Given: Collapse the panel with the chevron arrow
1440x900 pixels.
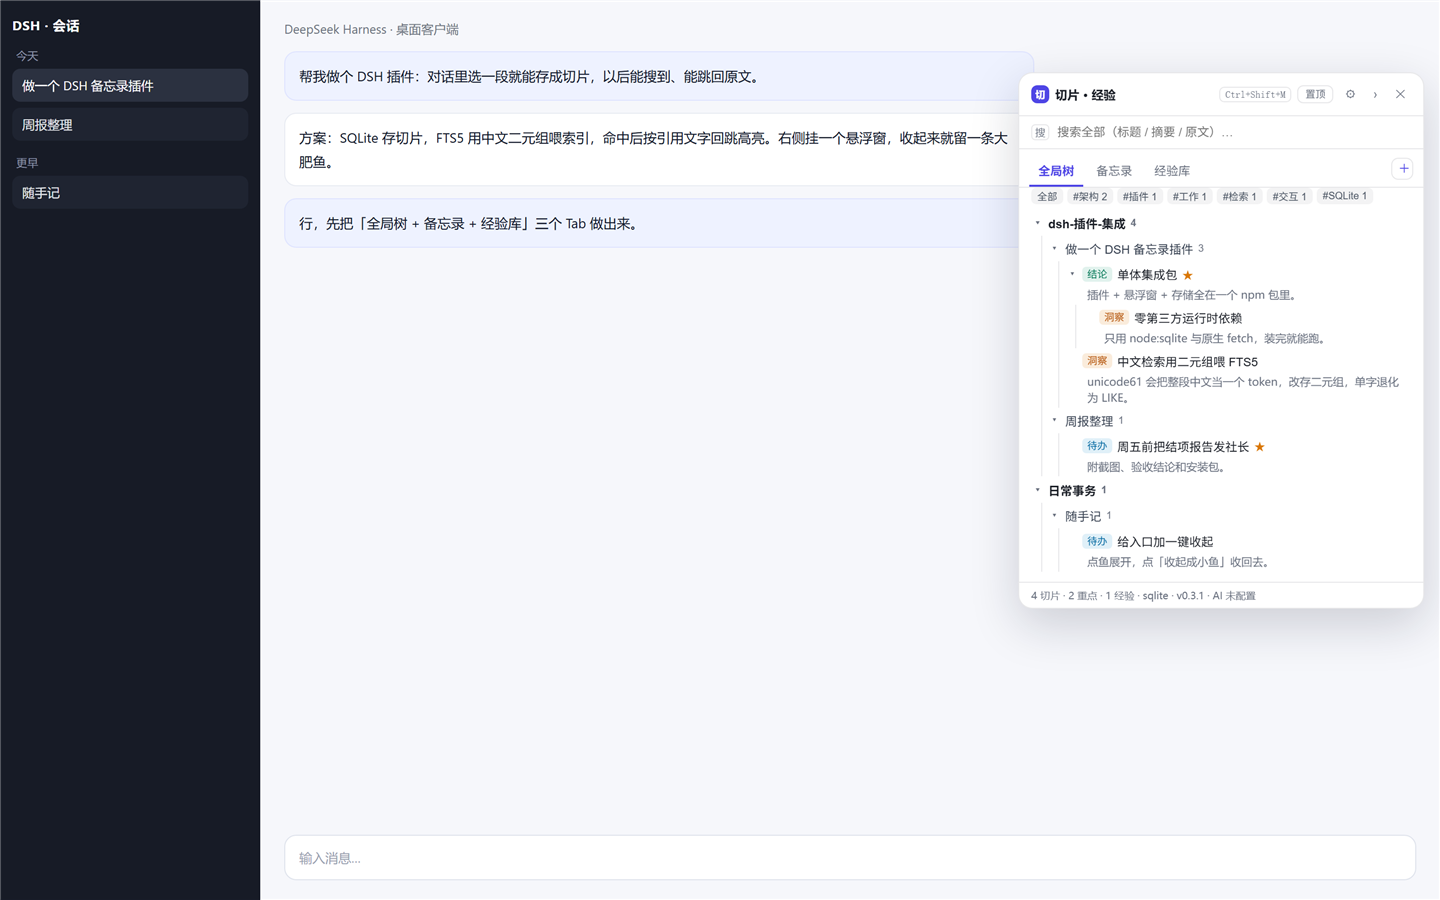Looking at the screenshot, I should [1375, 95].
